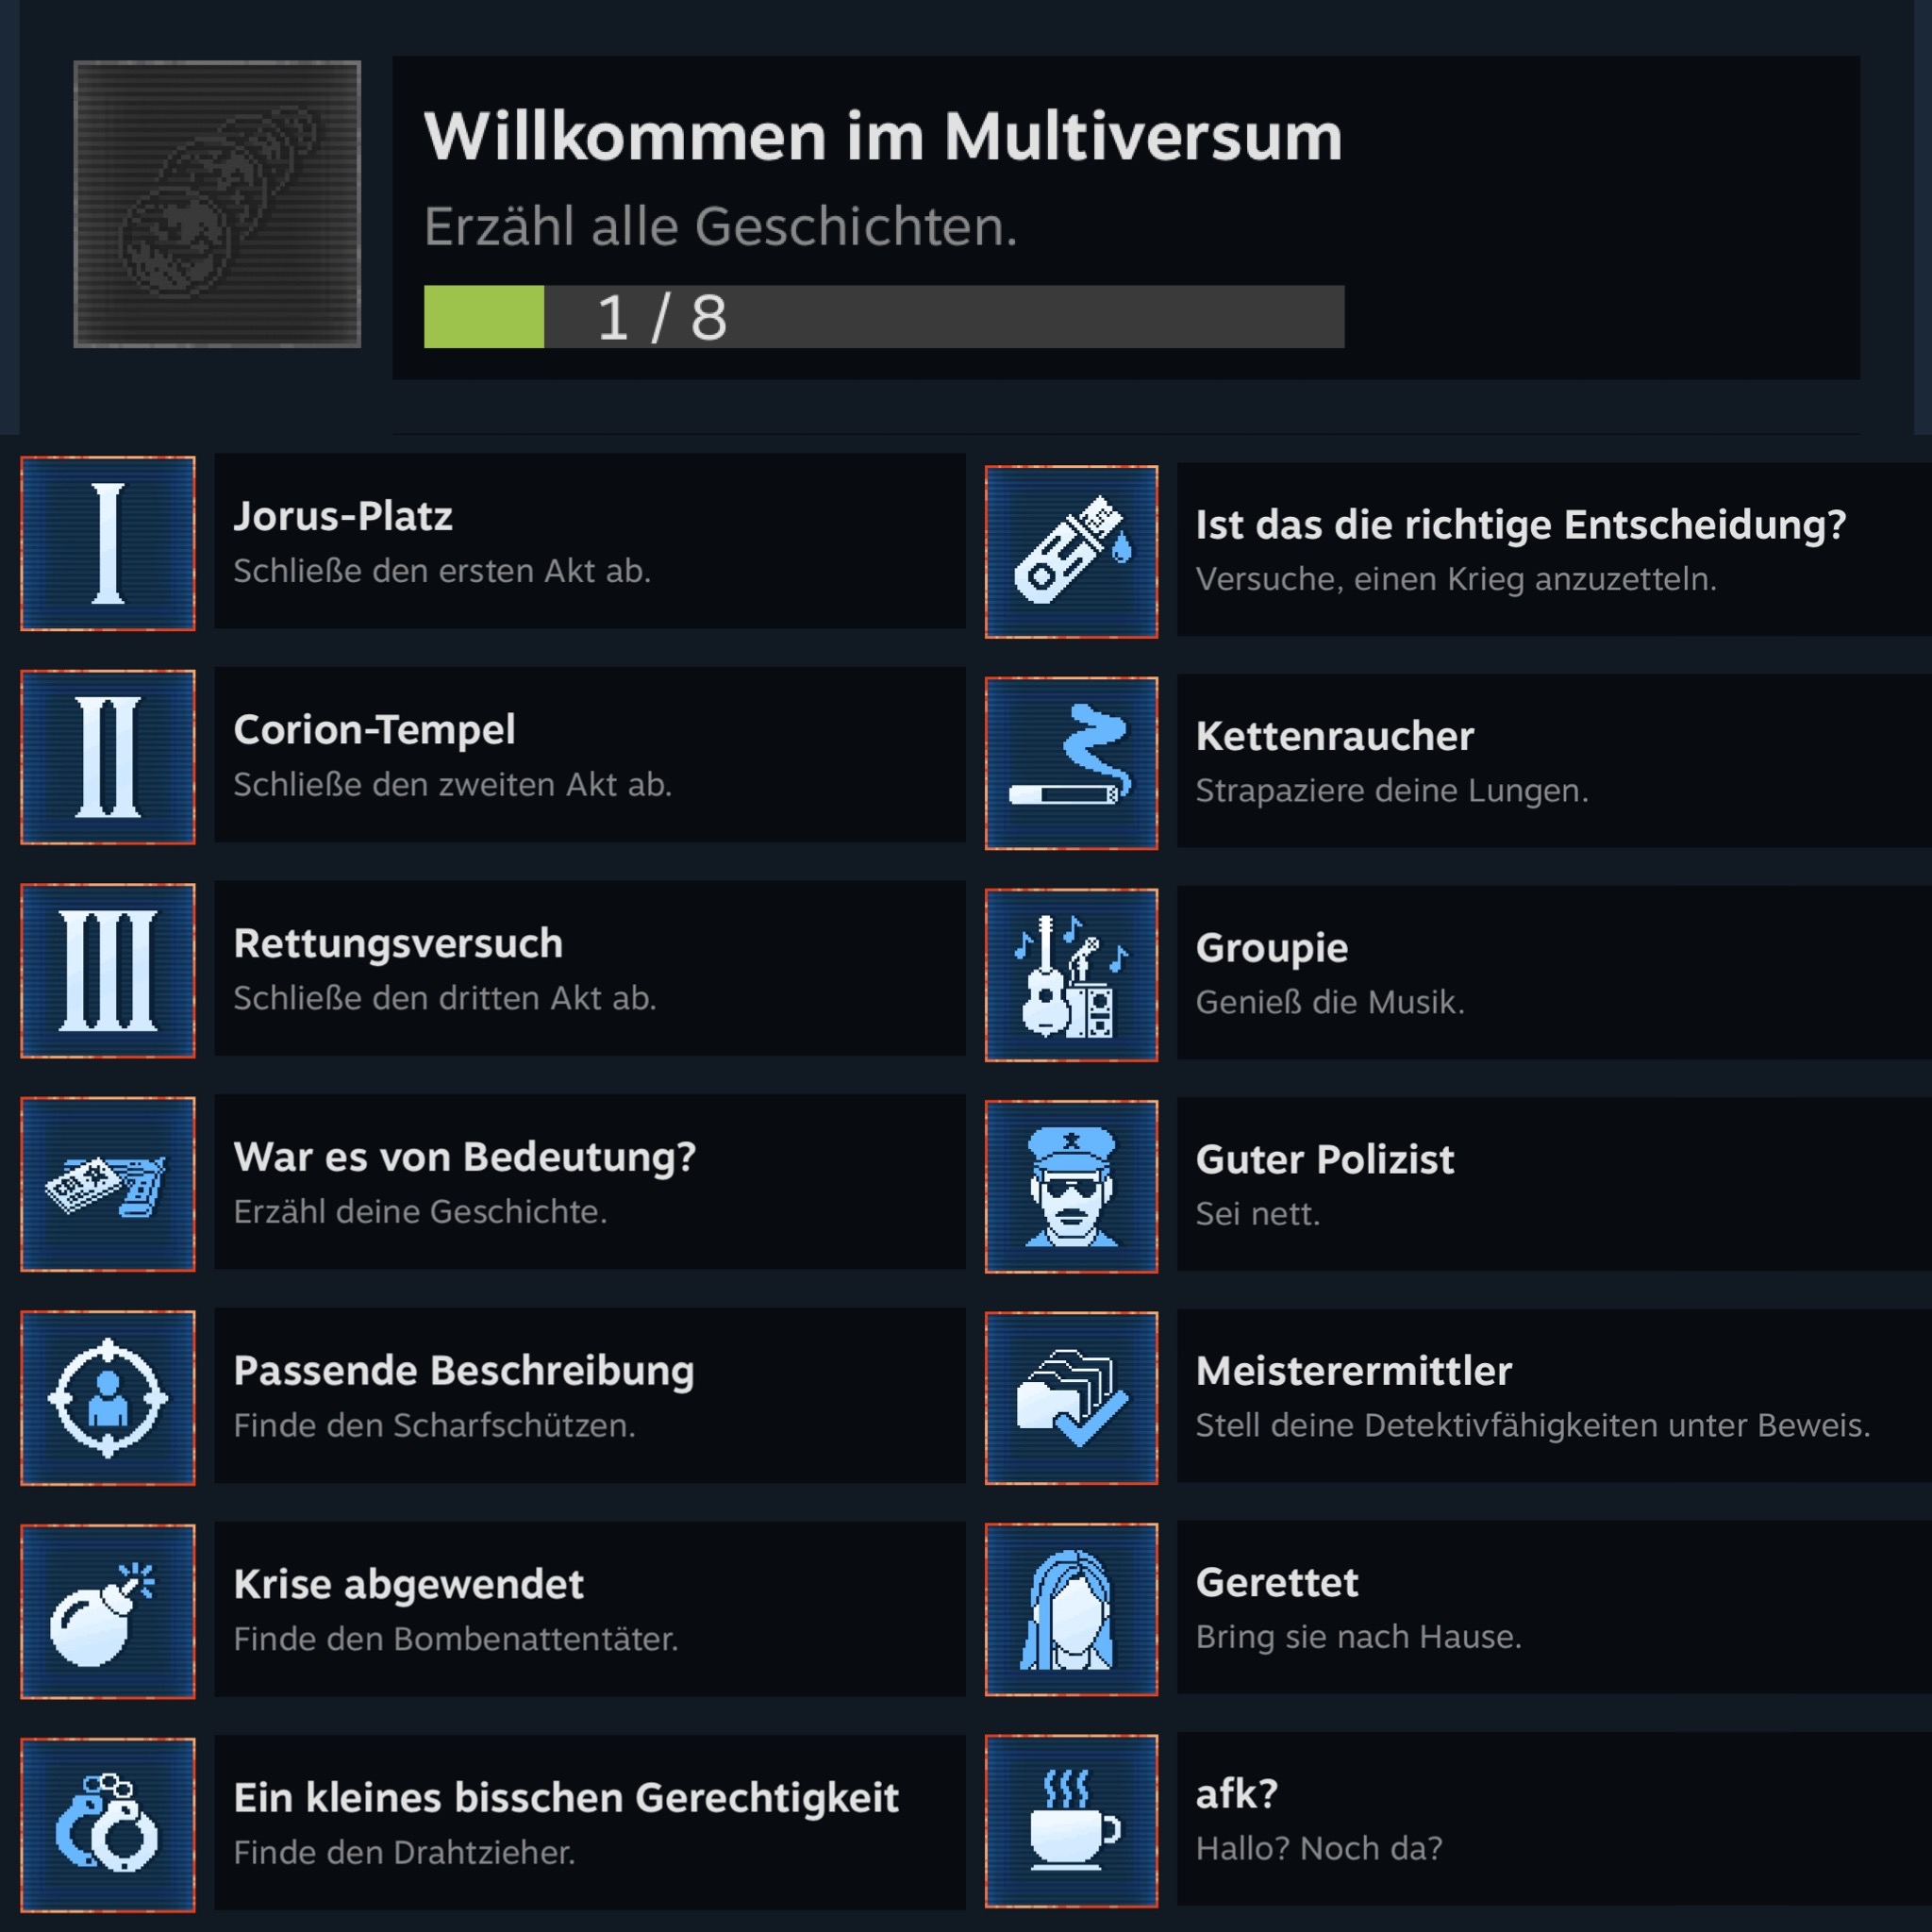Screen dimensions: 1932x1932
Task: Click the smoking cigarette Kettenraucher icon
Action: click(1071, 763)
